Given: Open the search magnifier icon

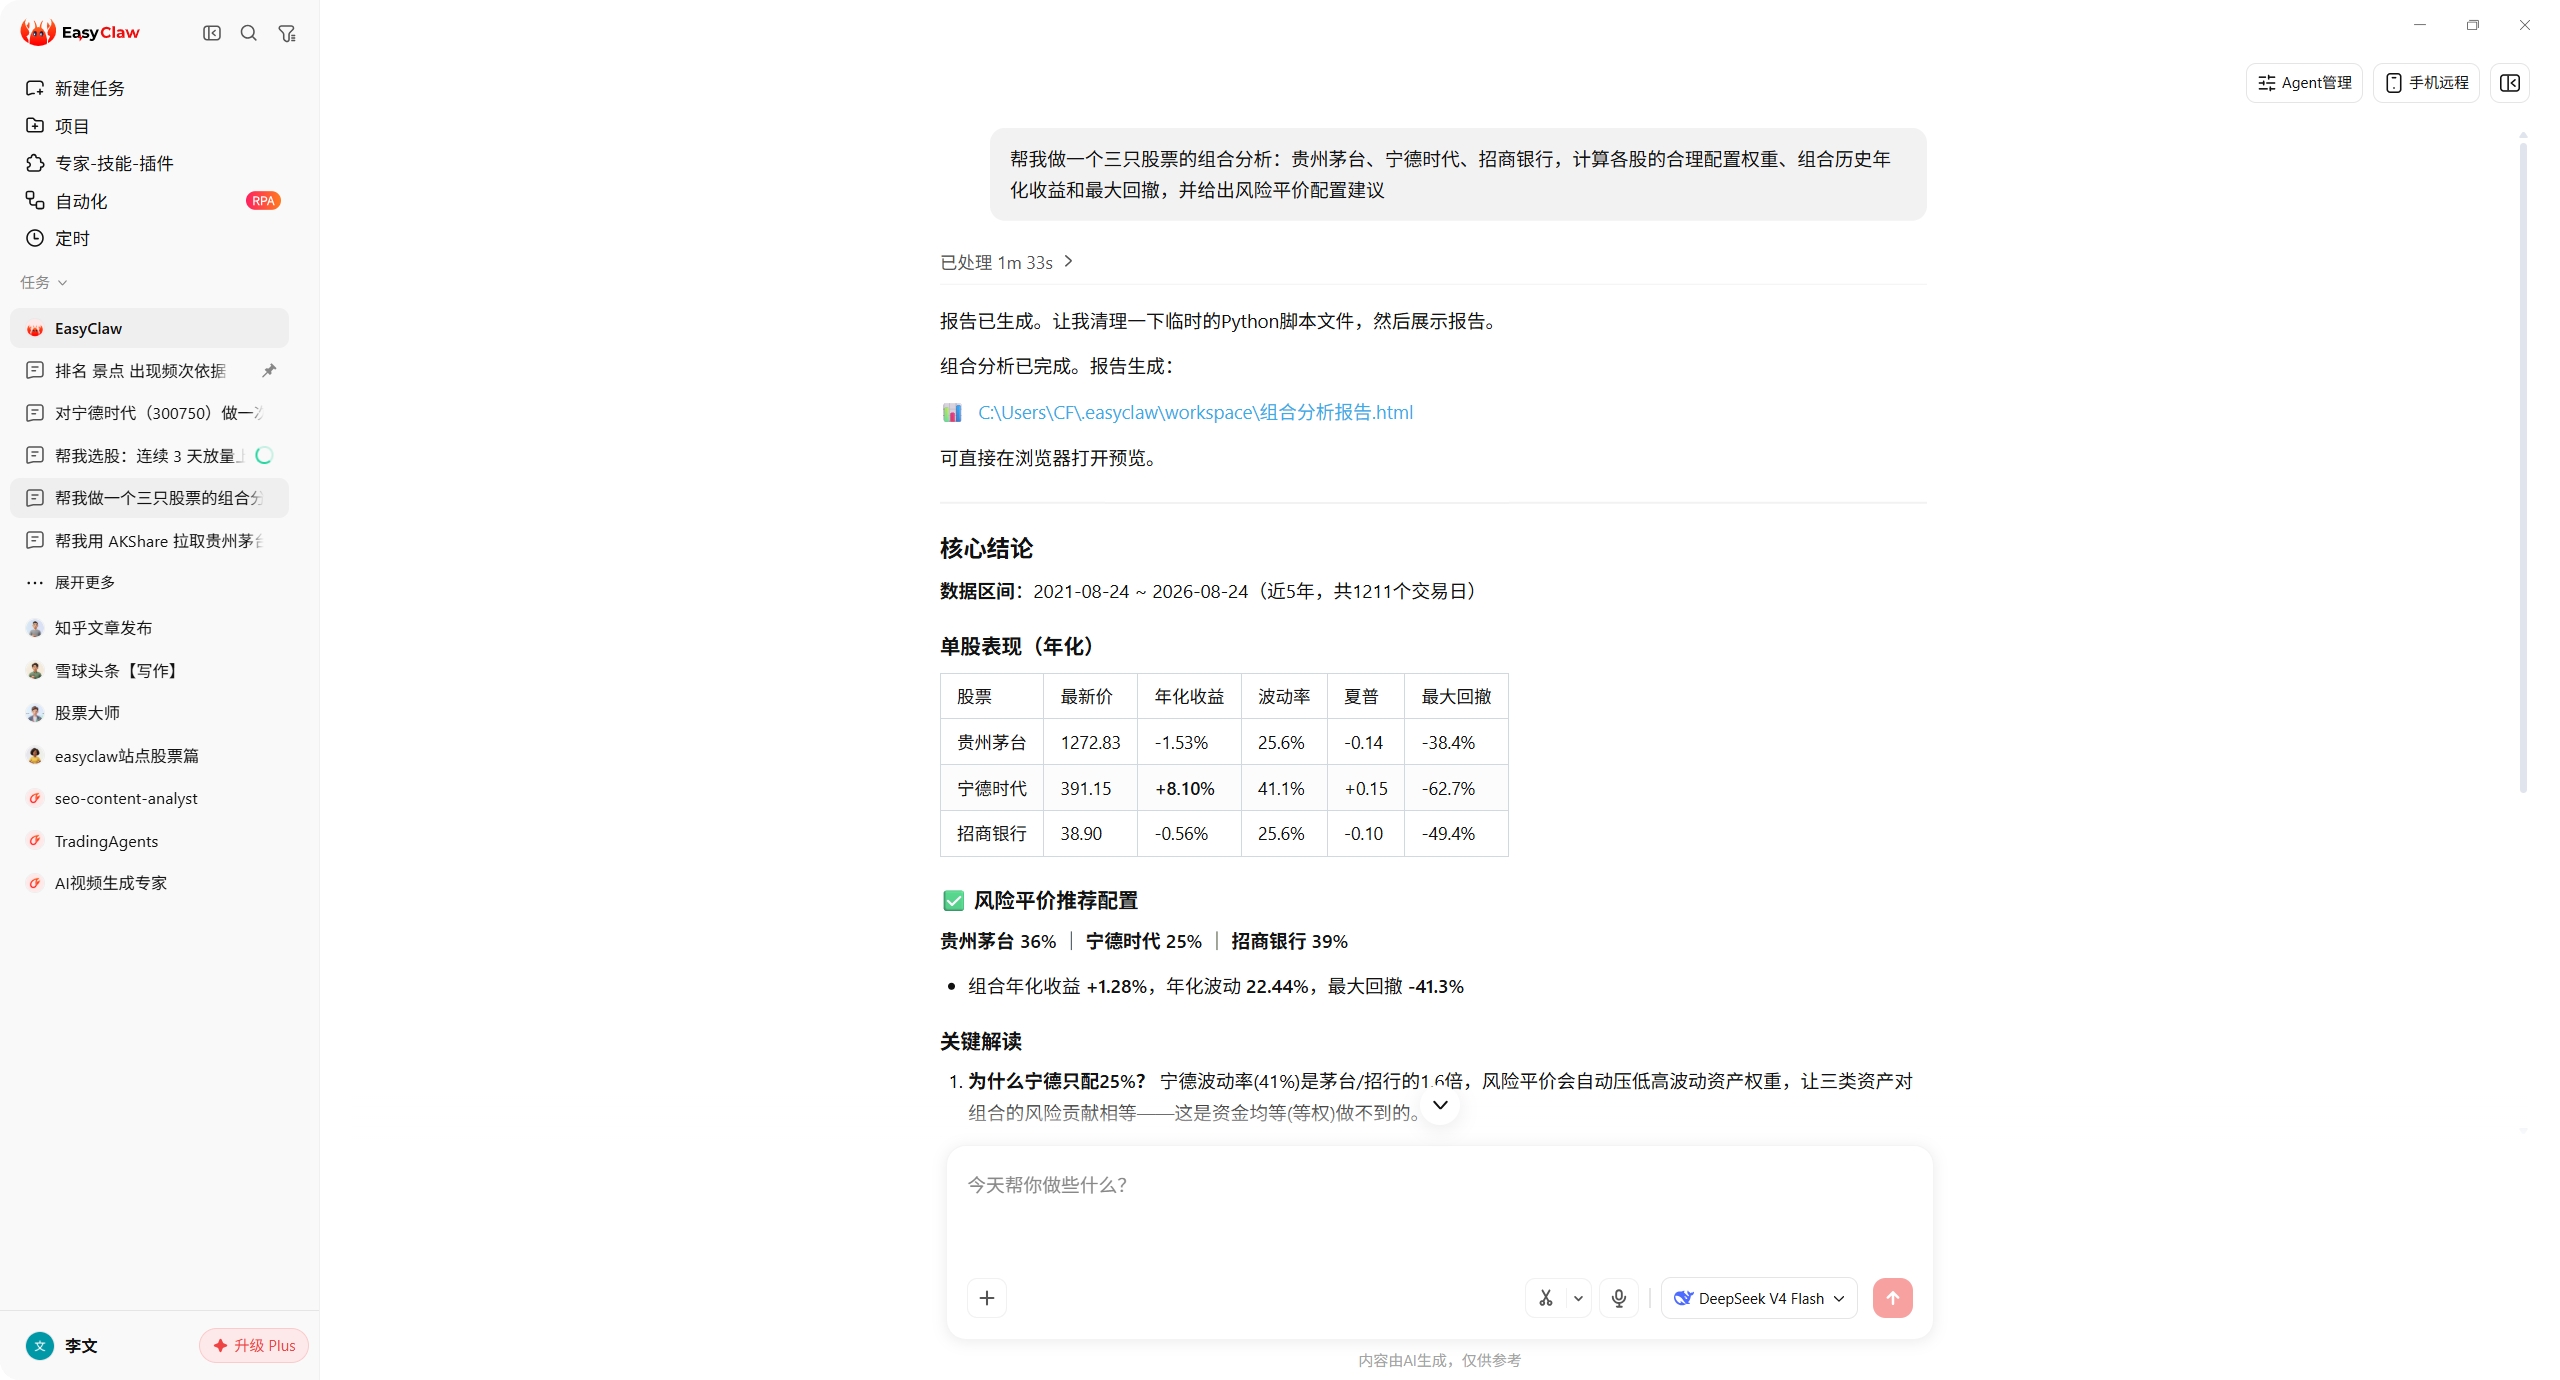Looking at the screenshot, I should click(249, 33).
